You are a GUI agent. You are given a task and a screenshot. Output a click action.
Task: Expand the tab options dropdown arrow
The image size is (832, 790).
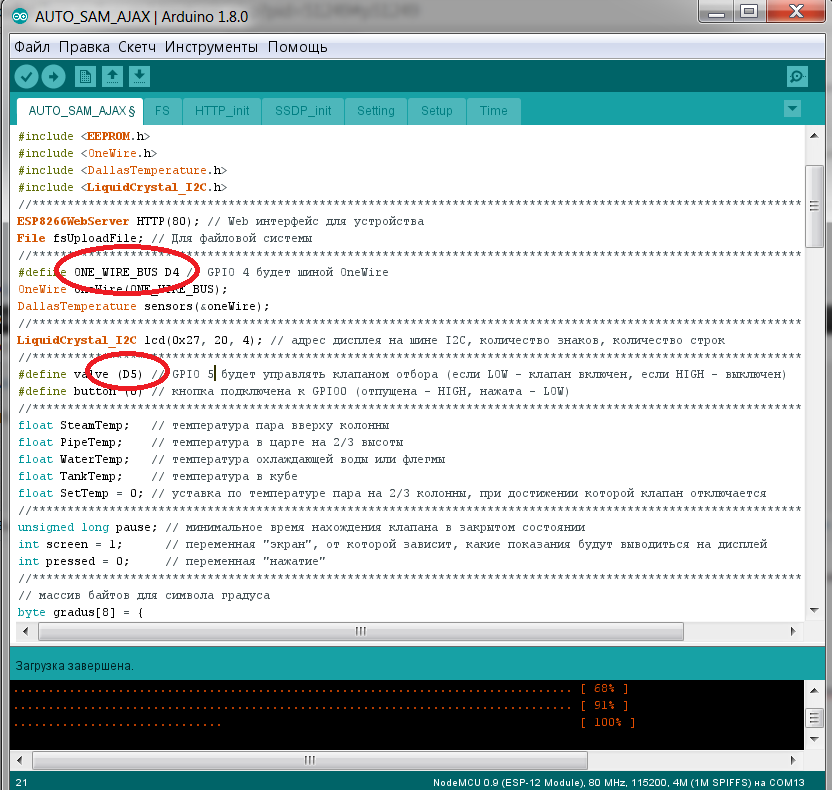click(792, 109)
